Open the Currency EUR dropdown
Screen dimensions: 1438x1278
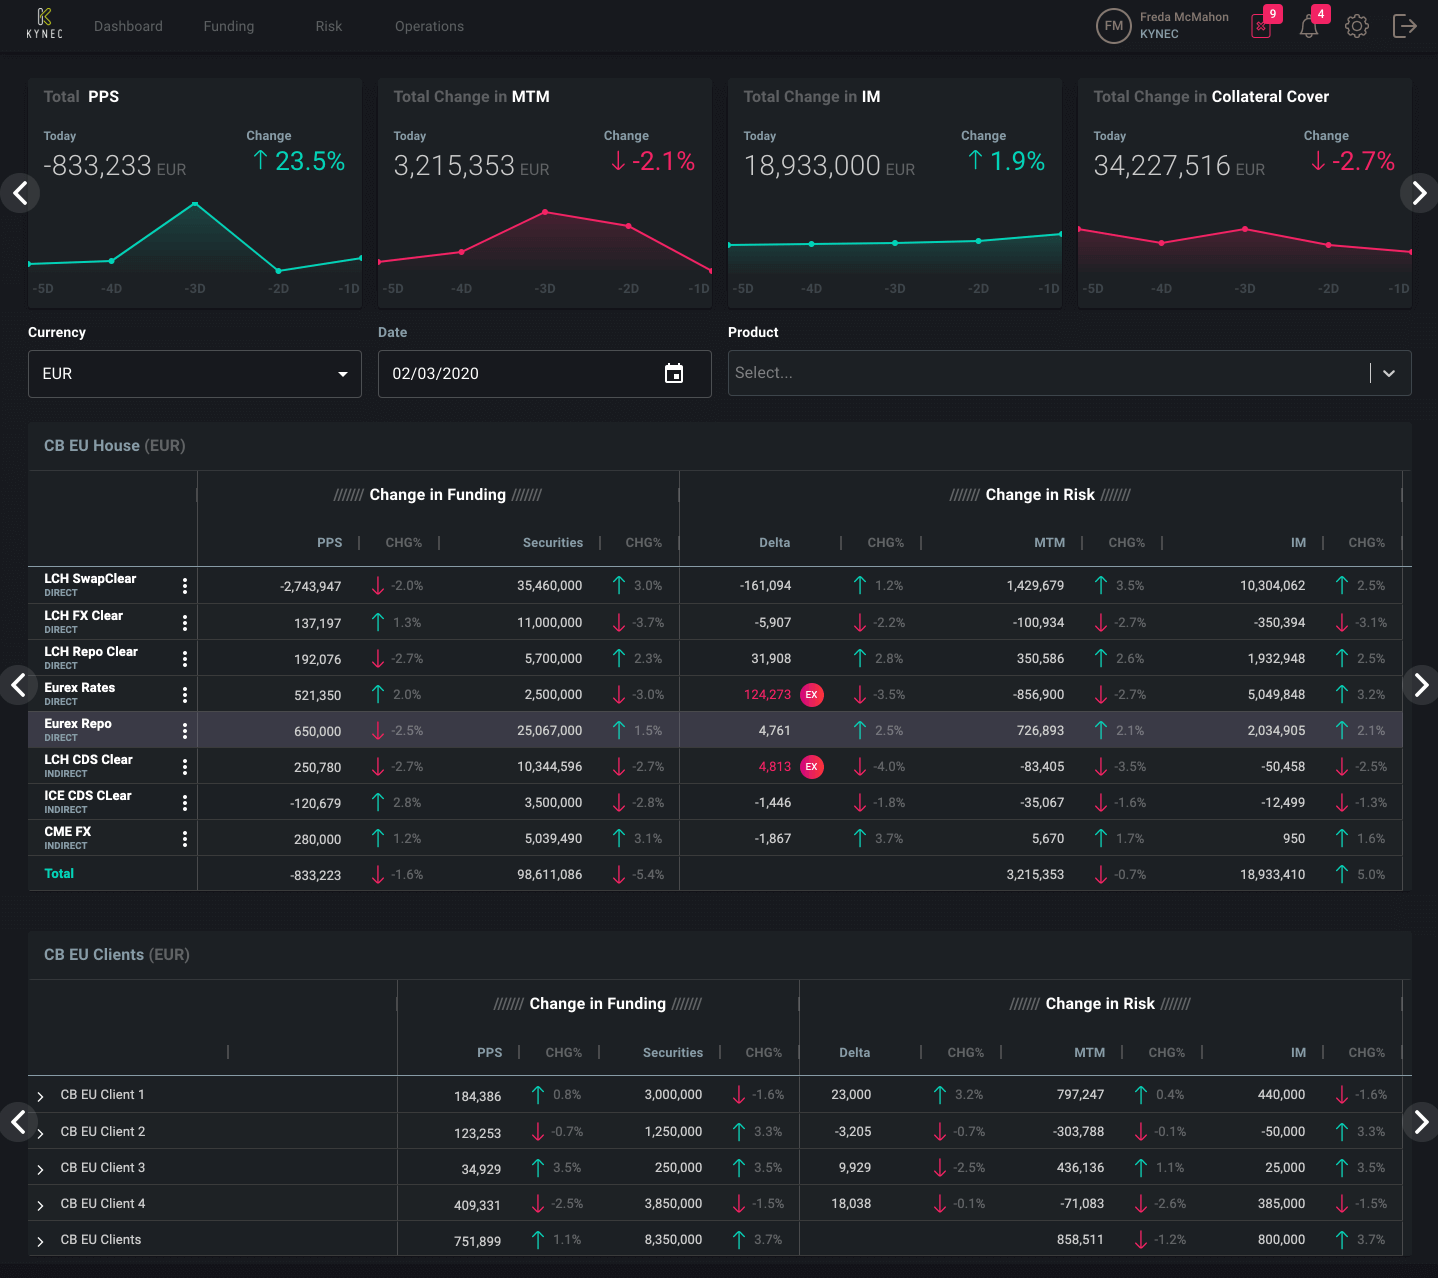(x=195, y=374)
